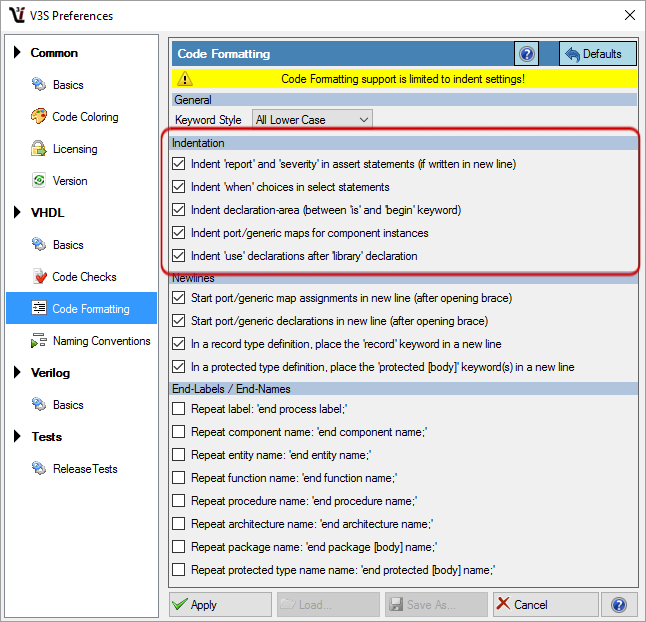Image resolution: width=646 pixels, height=622 pixels.
Task: Collapse the Verilog tree section
Action: point(17,372)
